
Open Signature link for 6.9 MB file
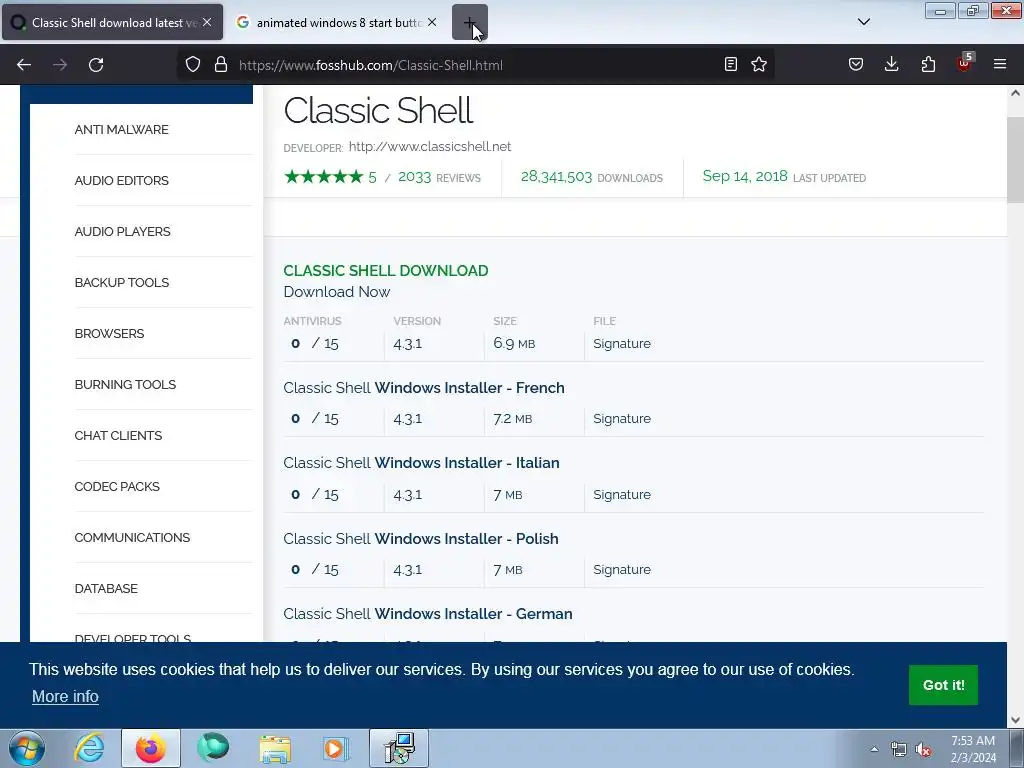(622, 344)
